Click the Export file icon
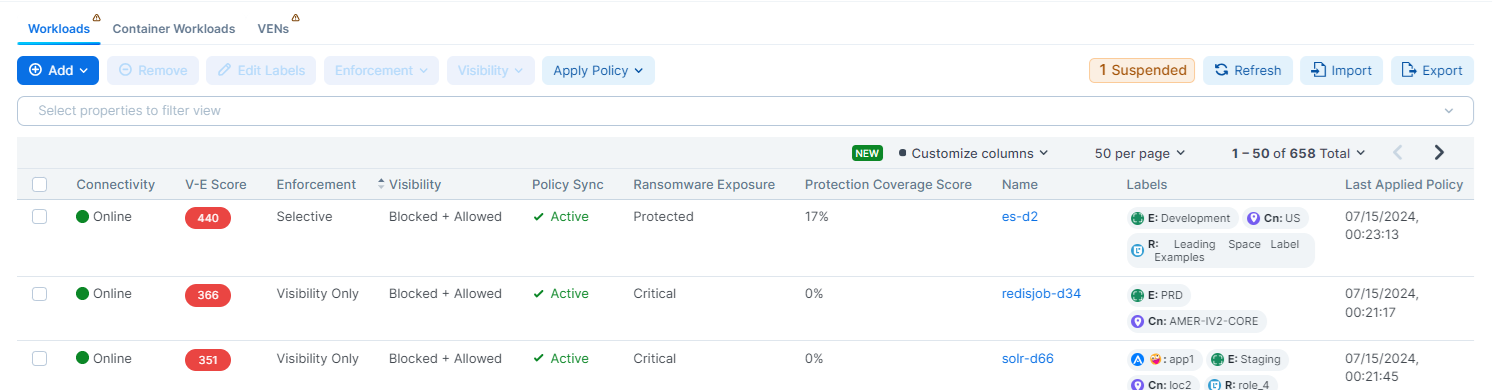This screenshot has width=1495, height=390. (x=1409, y=70)
